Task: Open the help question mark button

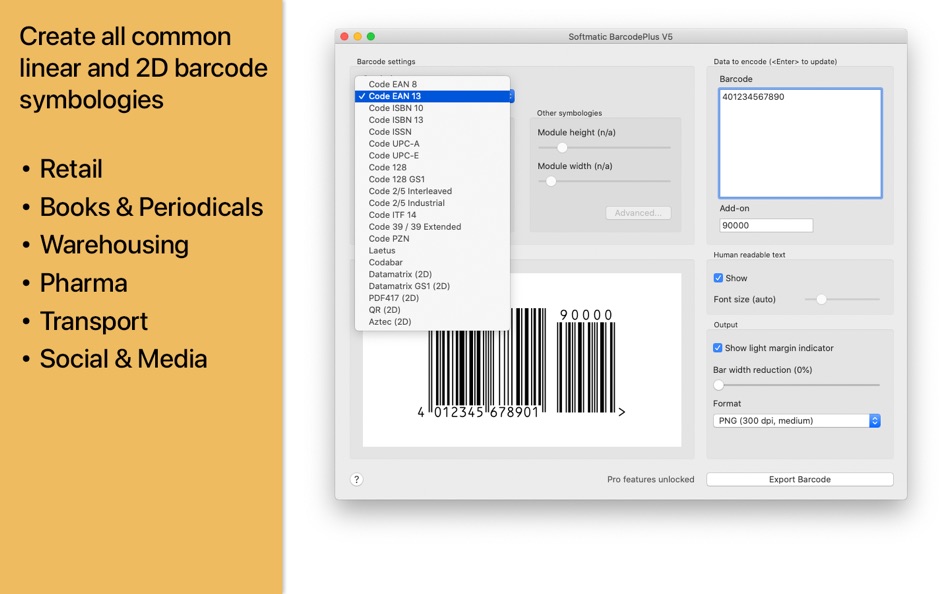Action: [357, 479]
